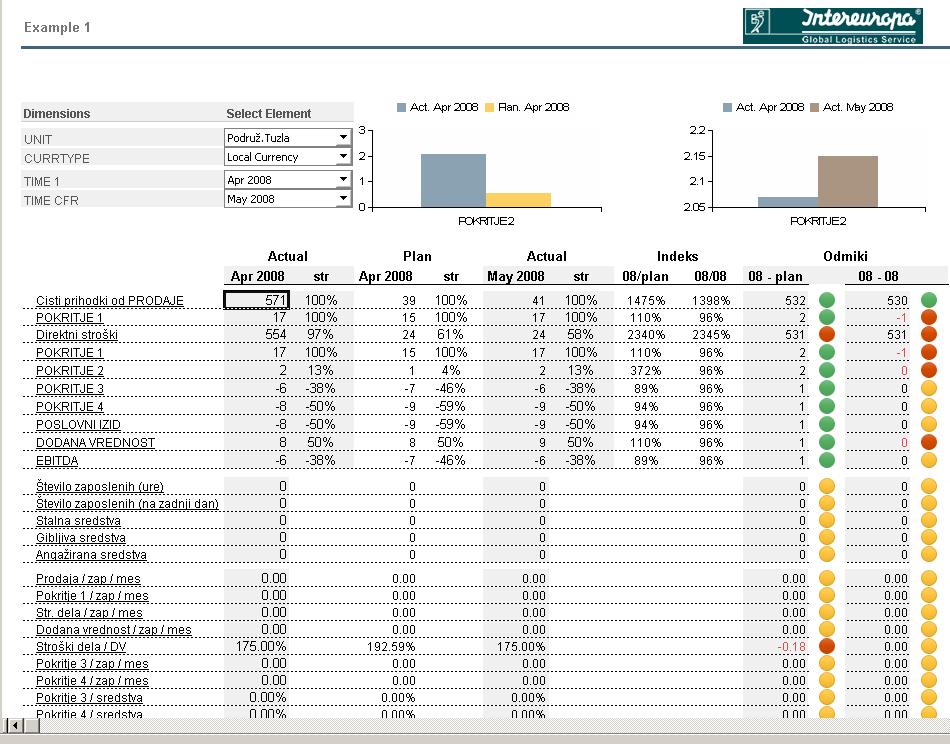Click the green 08-08 indicator in Cisti prihodki row
950x744 pixels.
(x=929, y=300)
